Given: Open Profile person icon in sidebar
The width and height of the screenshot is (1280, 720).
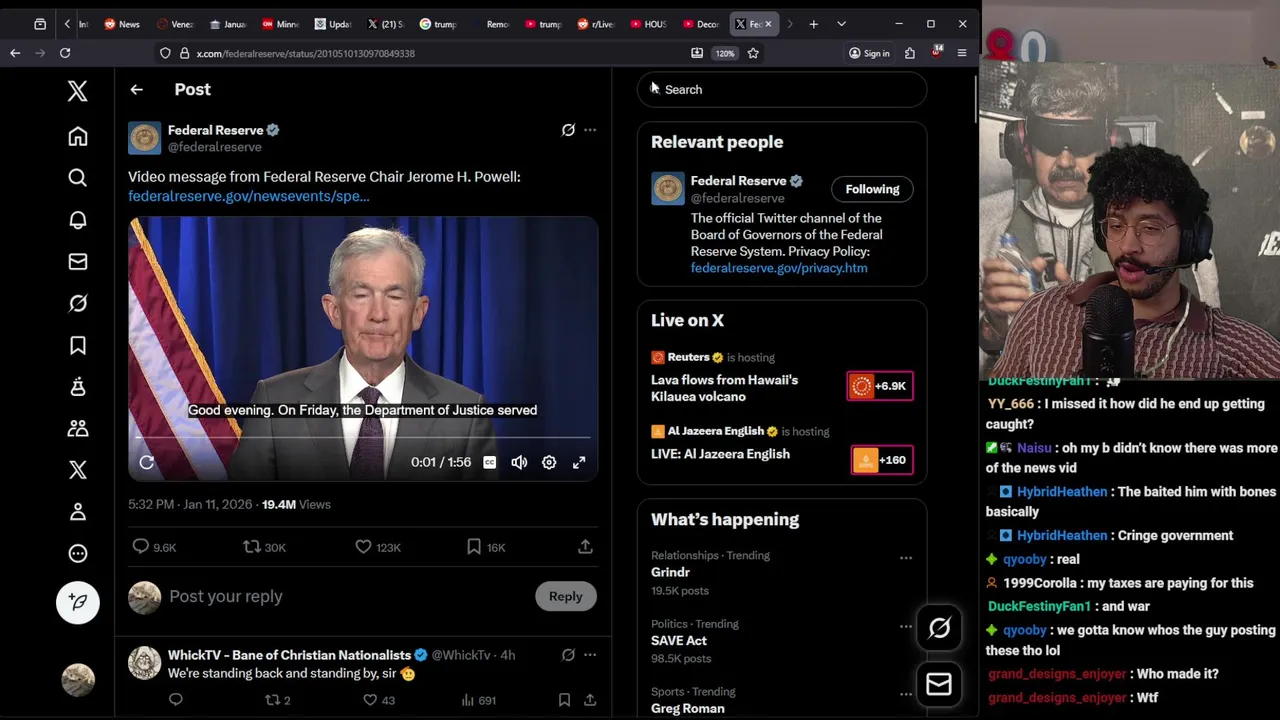Looking at the screenshot, I should pos(77,512).
